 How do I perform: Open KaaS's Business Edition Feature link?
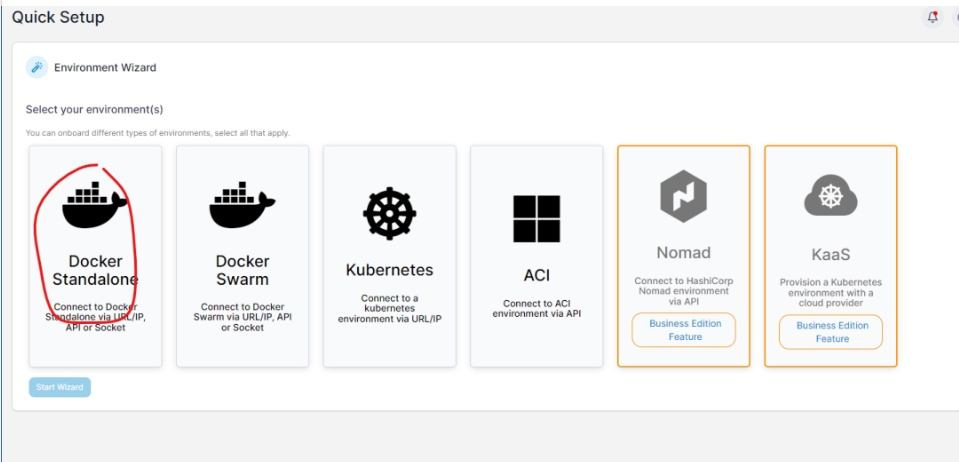point(831,332)
